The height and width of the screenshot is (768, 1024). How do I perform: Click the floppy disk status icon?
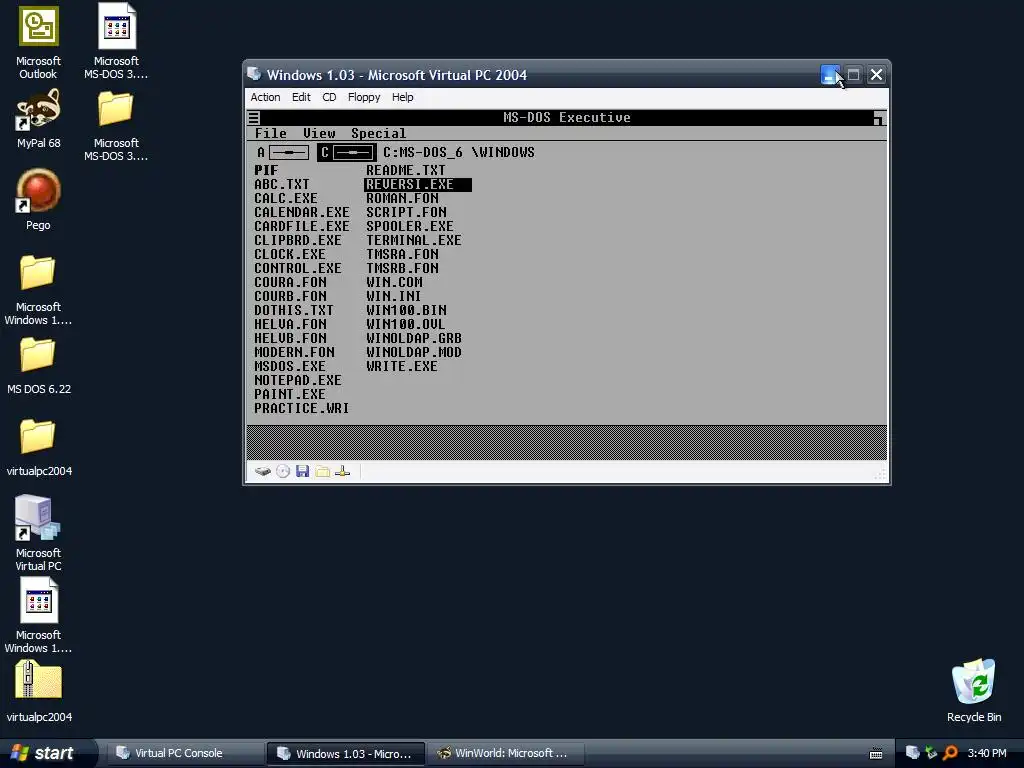click(302, 472)
